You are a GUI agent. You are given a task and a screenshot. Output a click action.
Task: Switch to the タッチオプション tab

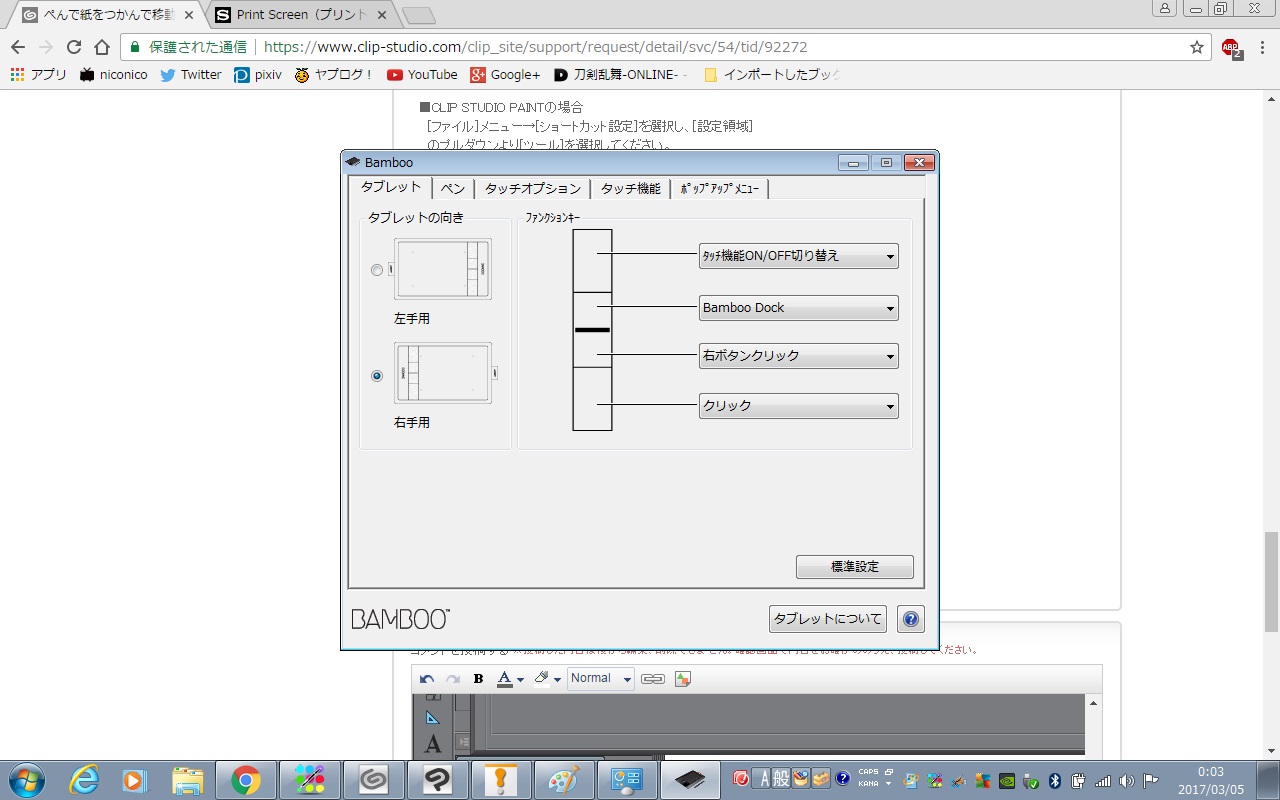pyautogui.click(x=532, y=189)
